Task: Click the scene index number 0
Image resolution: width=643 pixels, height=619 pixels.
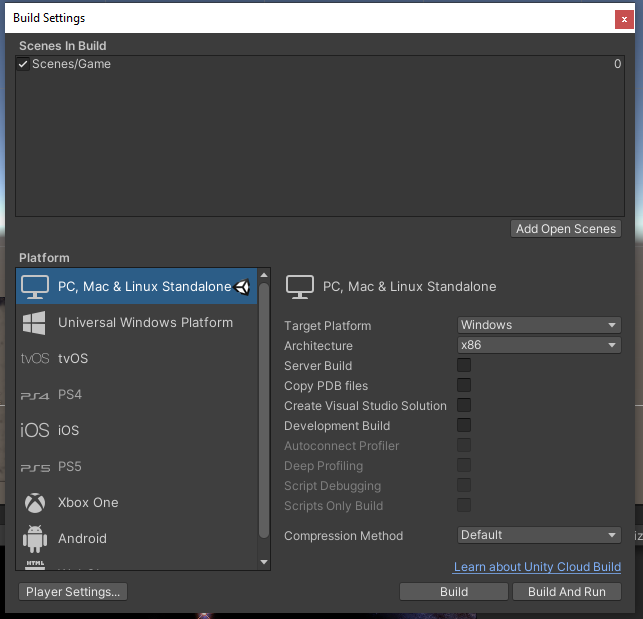Action: [x=618, y=64]
